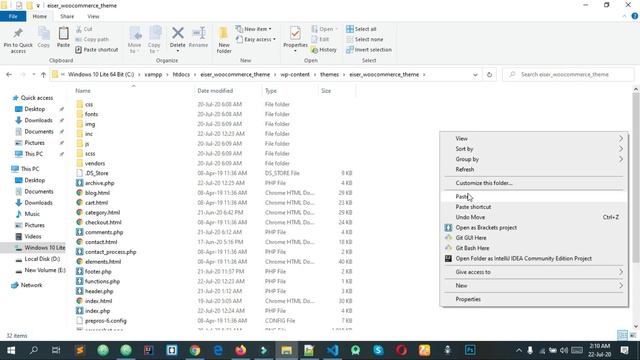Open Easy access dropdown
Screen dimensions: 640x360
tap(256, 39)
